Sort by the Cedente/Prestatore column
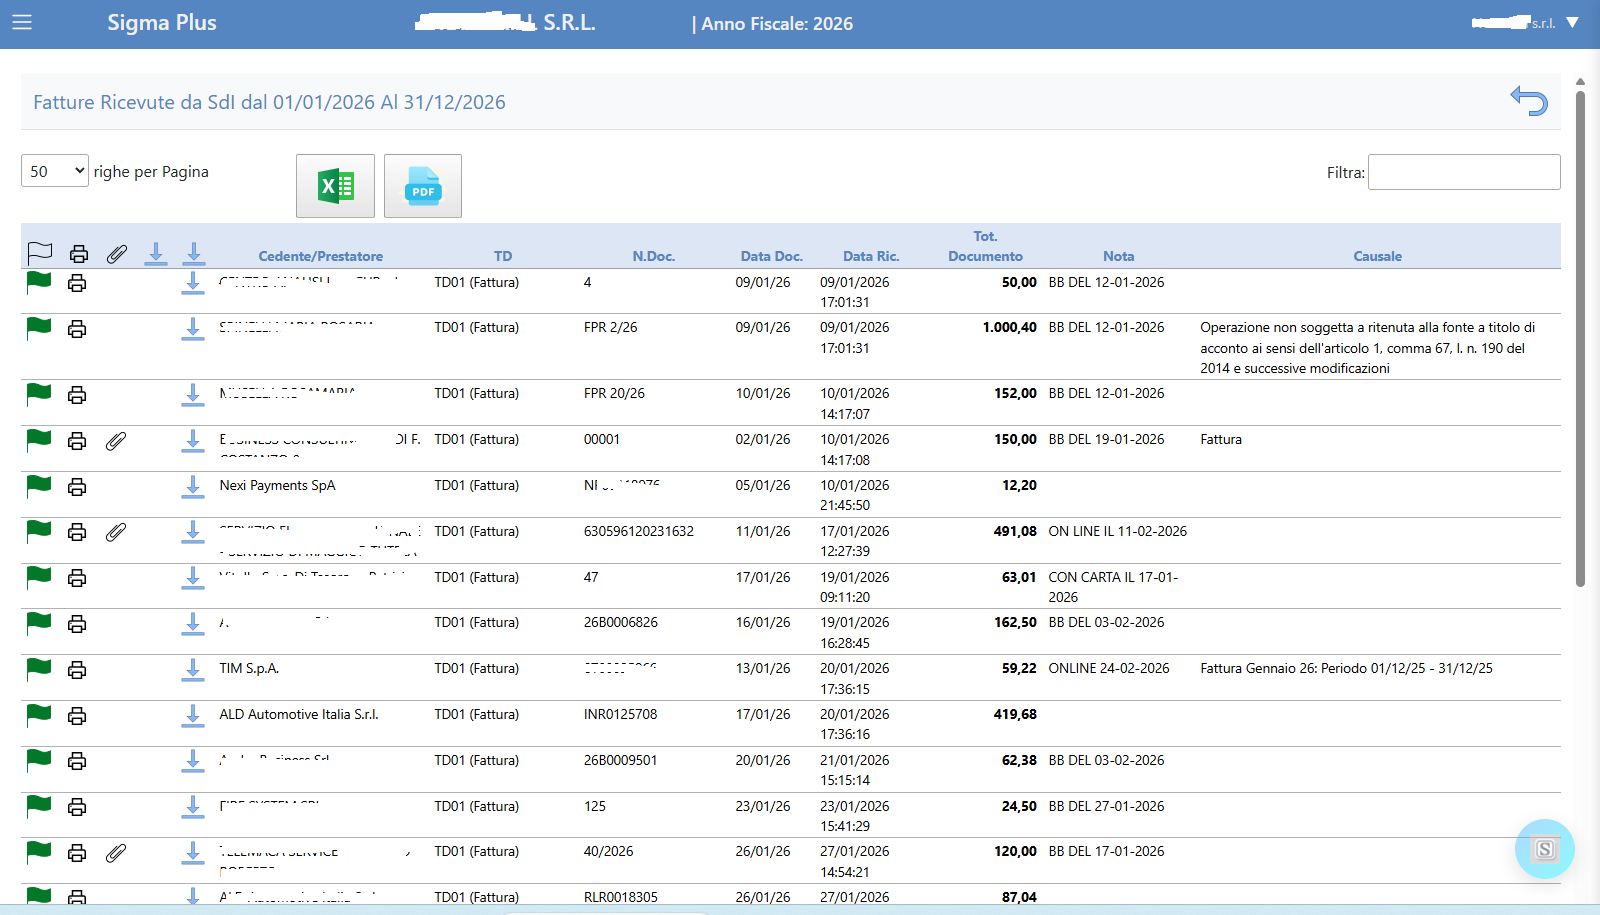 (320, 256)
